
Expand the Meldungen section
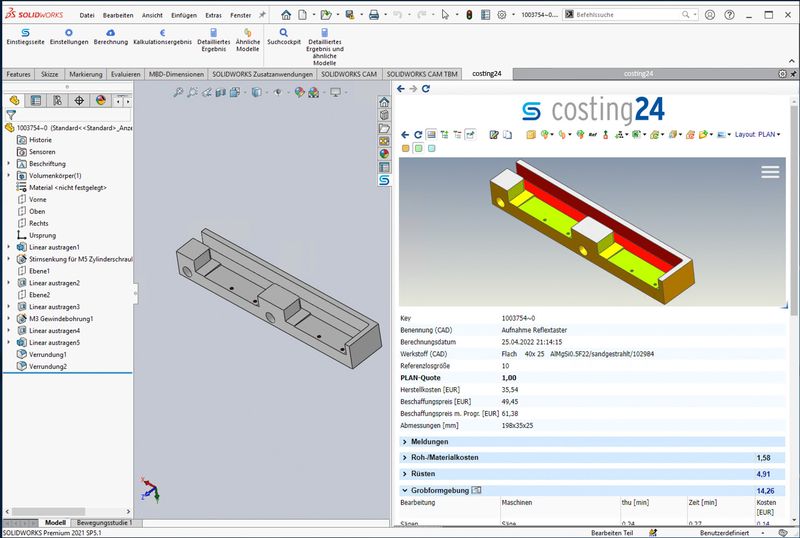(x=405, y=441)
